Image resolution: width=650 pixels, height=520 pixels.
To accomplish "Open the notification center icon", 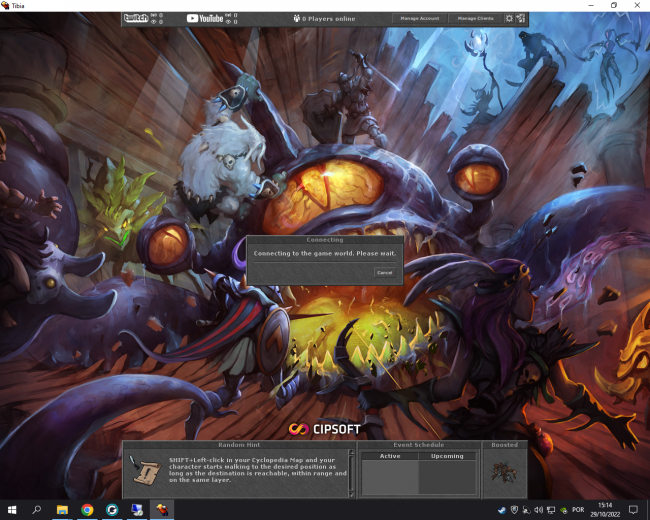I will [633, 510].
